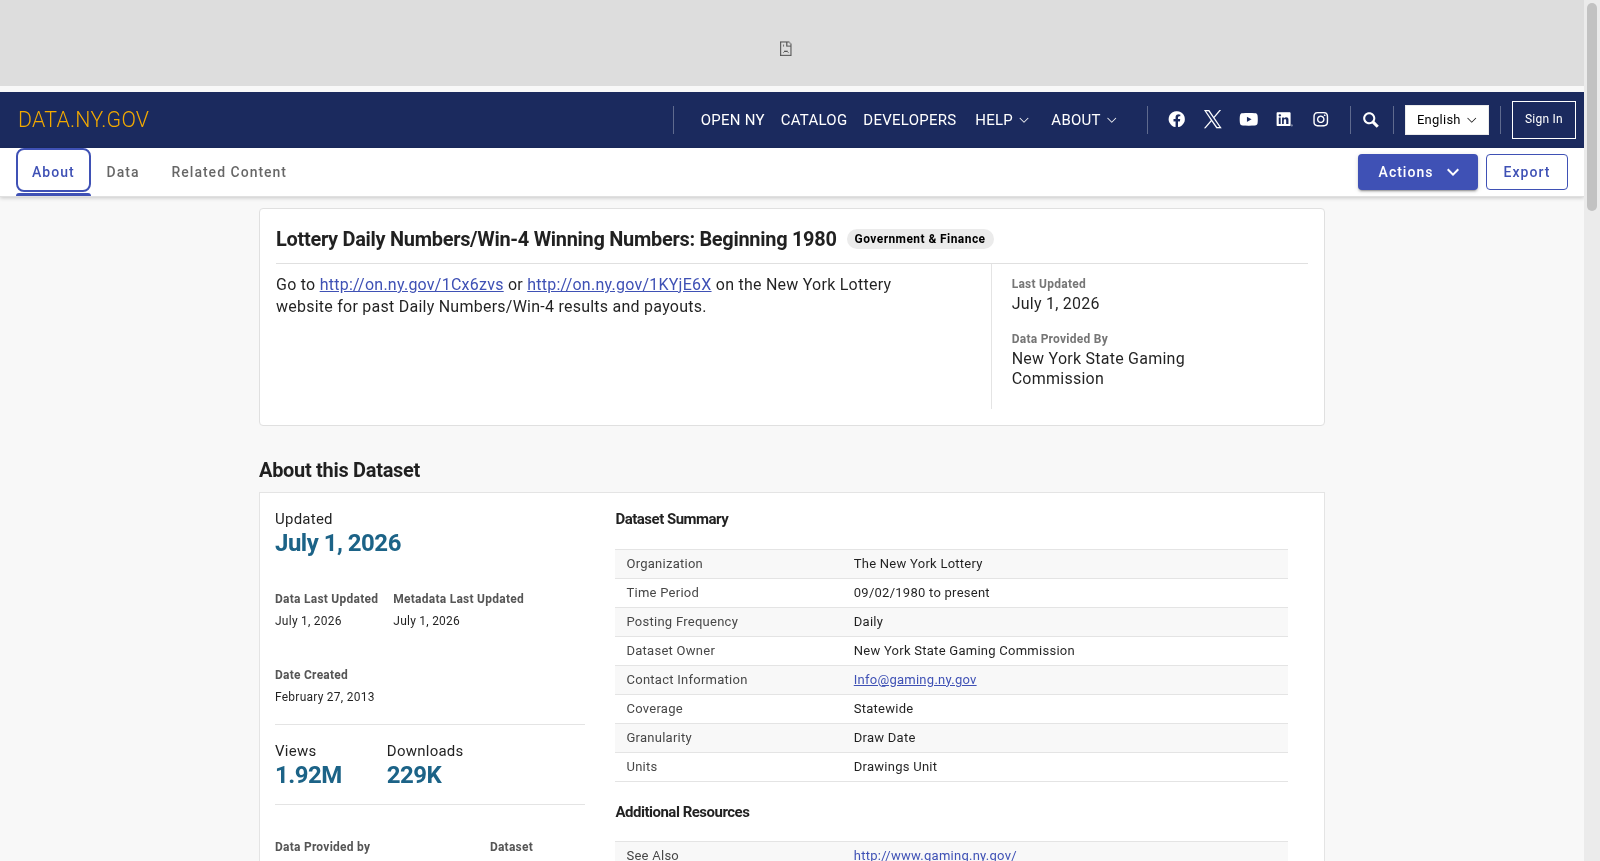This screenshot has width=1600, height=861.
Task: Click the search magnifier icon
Action: (x=1371, y=120)
